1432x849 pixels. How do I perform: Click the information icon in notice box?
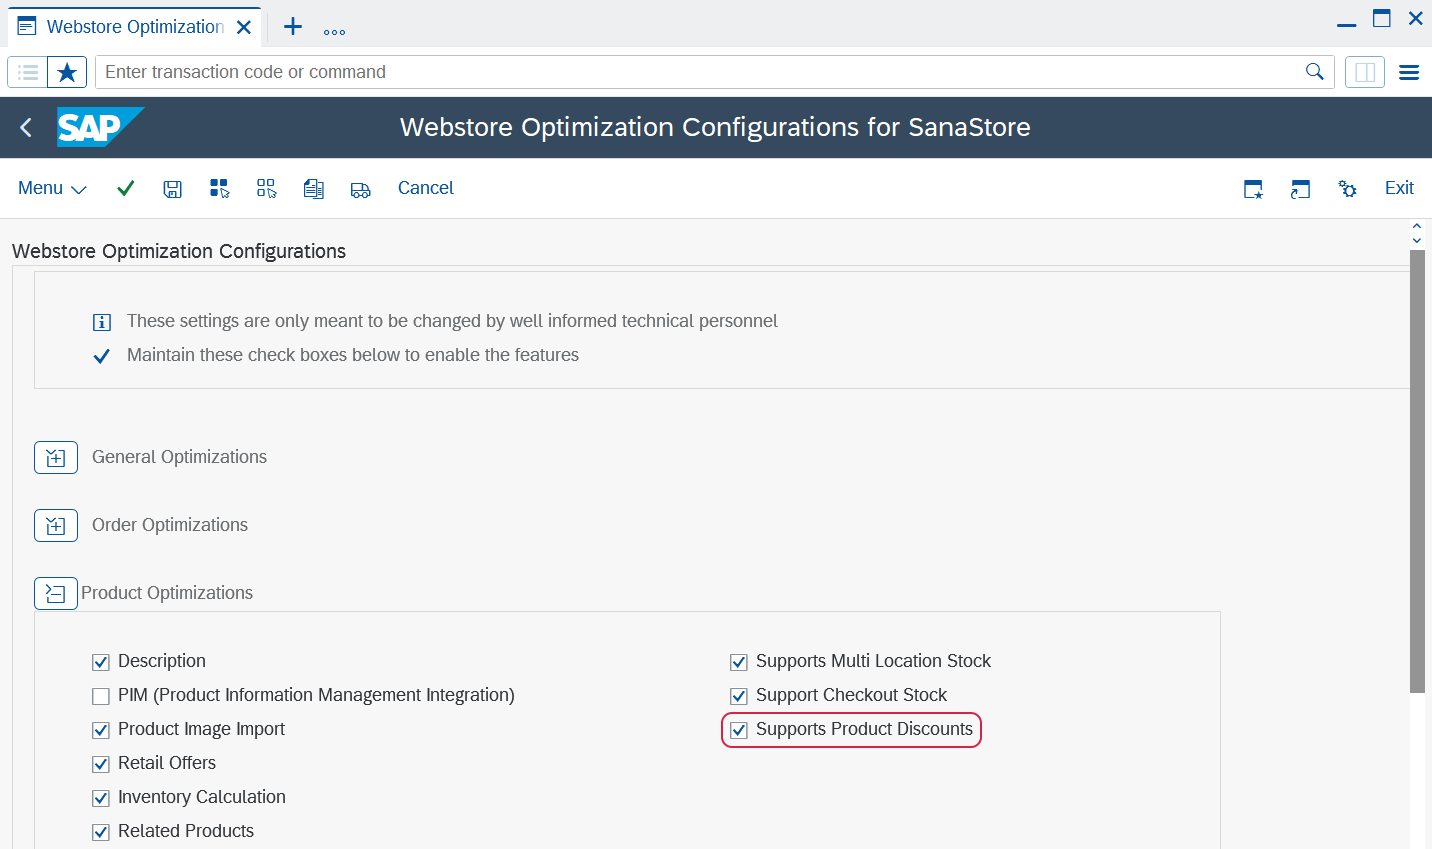[101, 322]
